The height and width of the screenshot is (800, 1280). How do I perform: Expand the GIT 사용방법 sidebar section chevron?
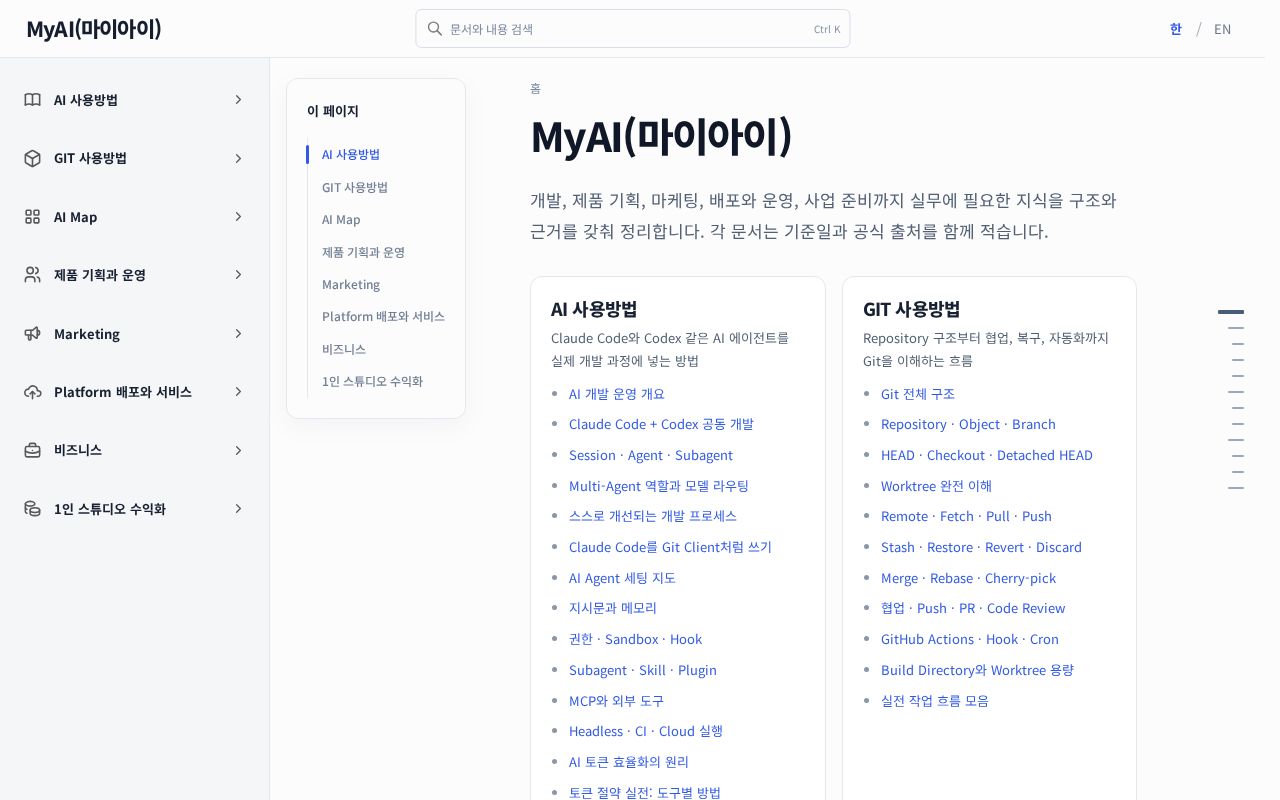[x=238, y=158]
